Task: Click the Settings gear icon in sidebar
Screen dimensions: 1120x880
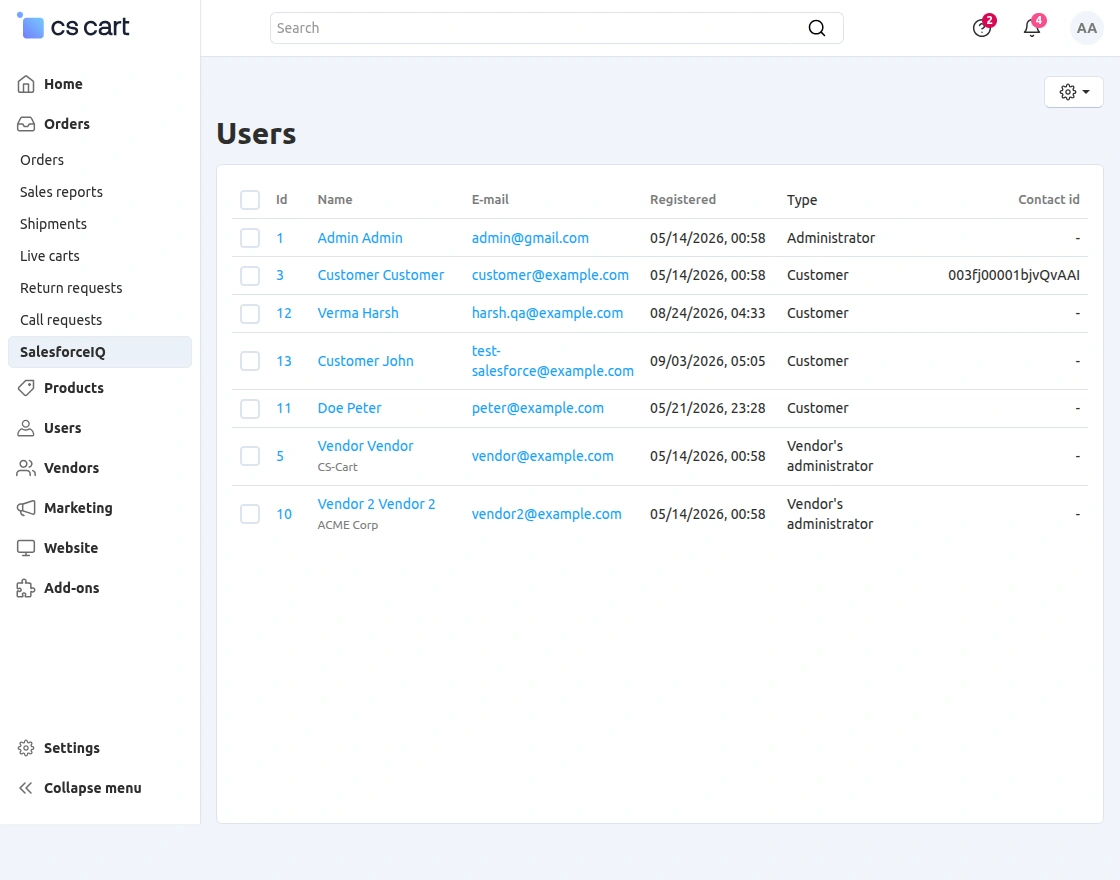Action: [x=26, y=748]
